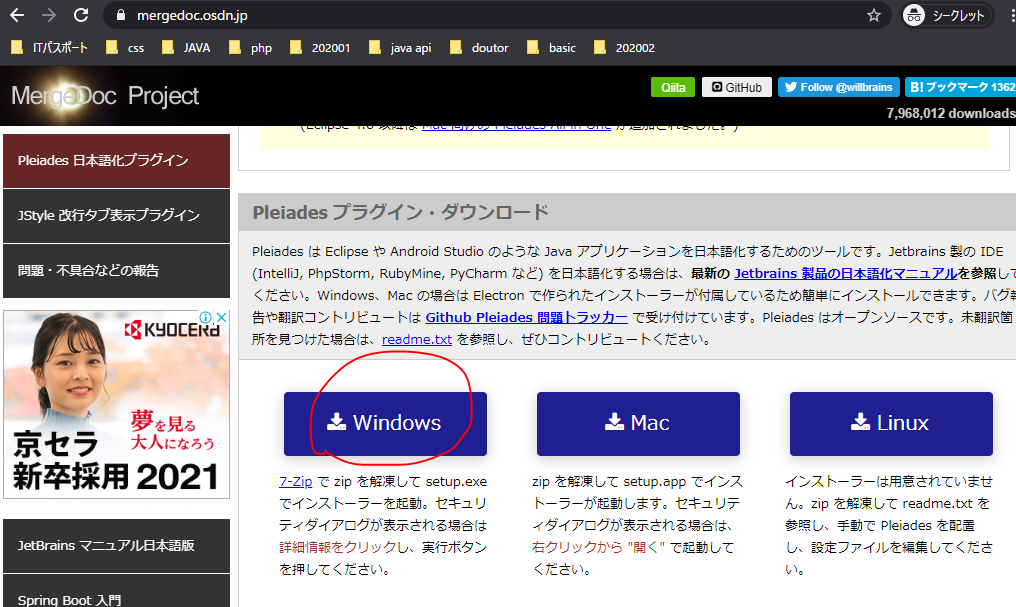
Task: Open the JAVA bookmark folder
Action: 186,47
